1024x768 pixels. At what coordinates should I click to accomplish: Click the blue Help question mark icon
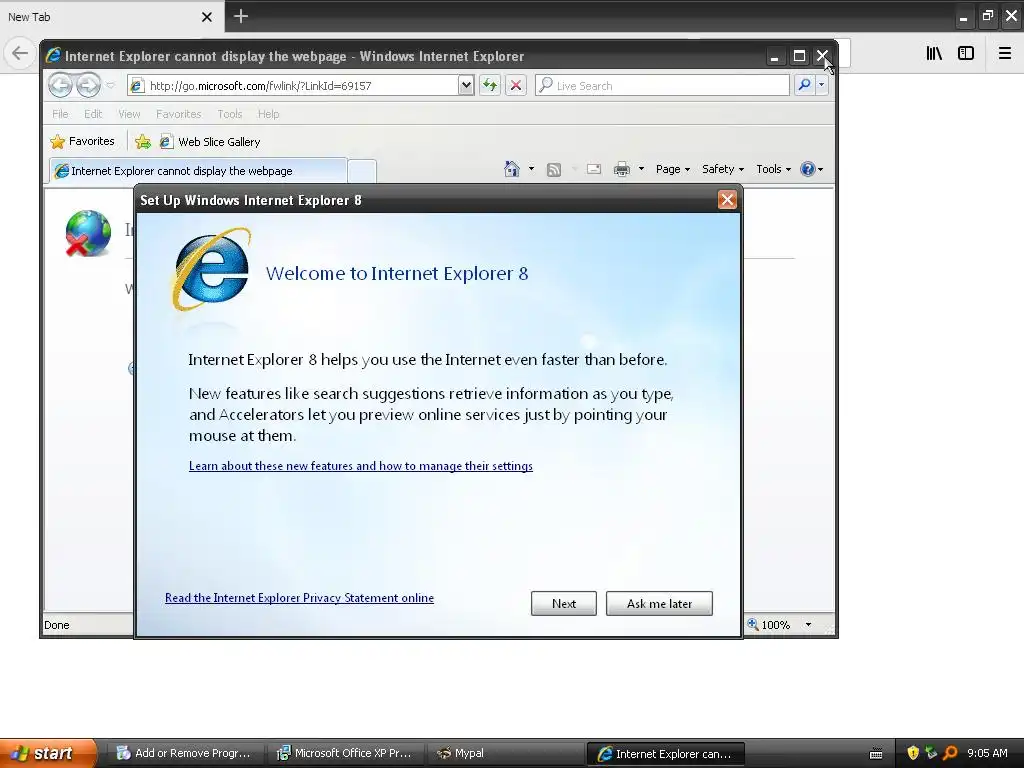[808, 169]
